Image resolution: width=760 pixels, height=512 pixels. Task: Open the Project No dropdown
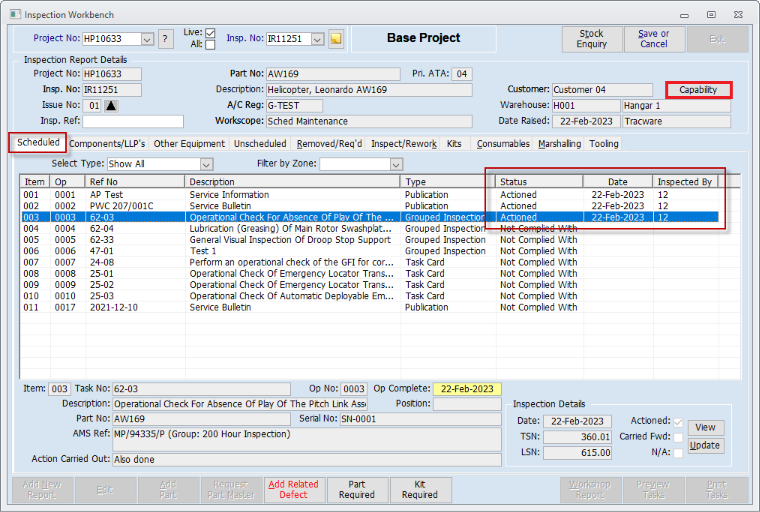pyautogui.click(x=147, y=39)
